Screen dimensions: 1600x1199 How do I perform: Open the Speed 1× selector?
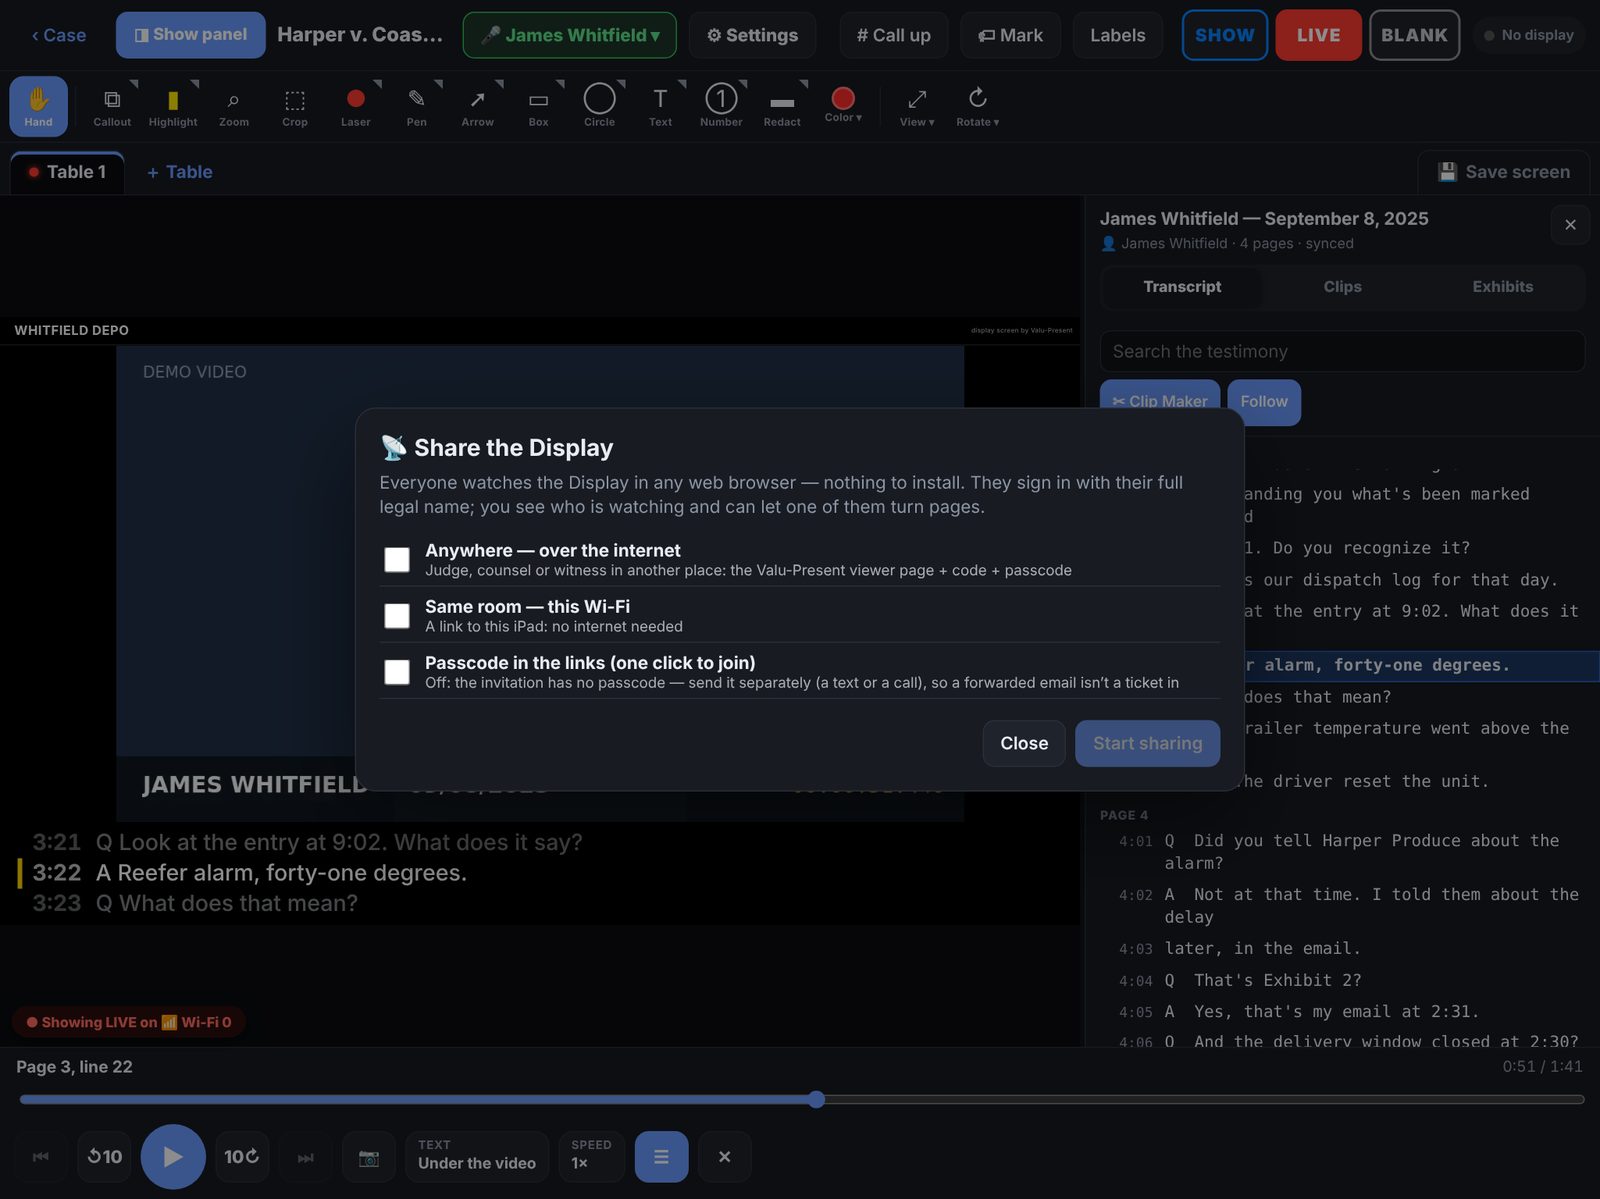coord(591,1157)
